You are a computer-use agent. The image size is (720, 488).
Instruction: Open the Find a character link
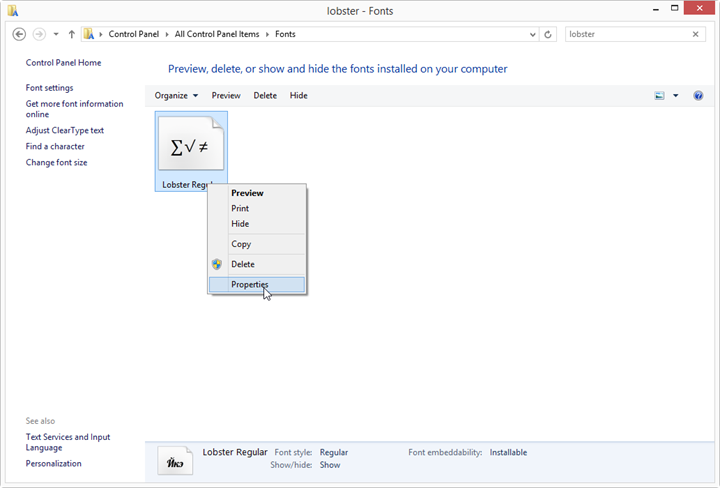(x=55, y=147)
